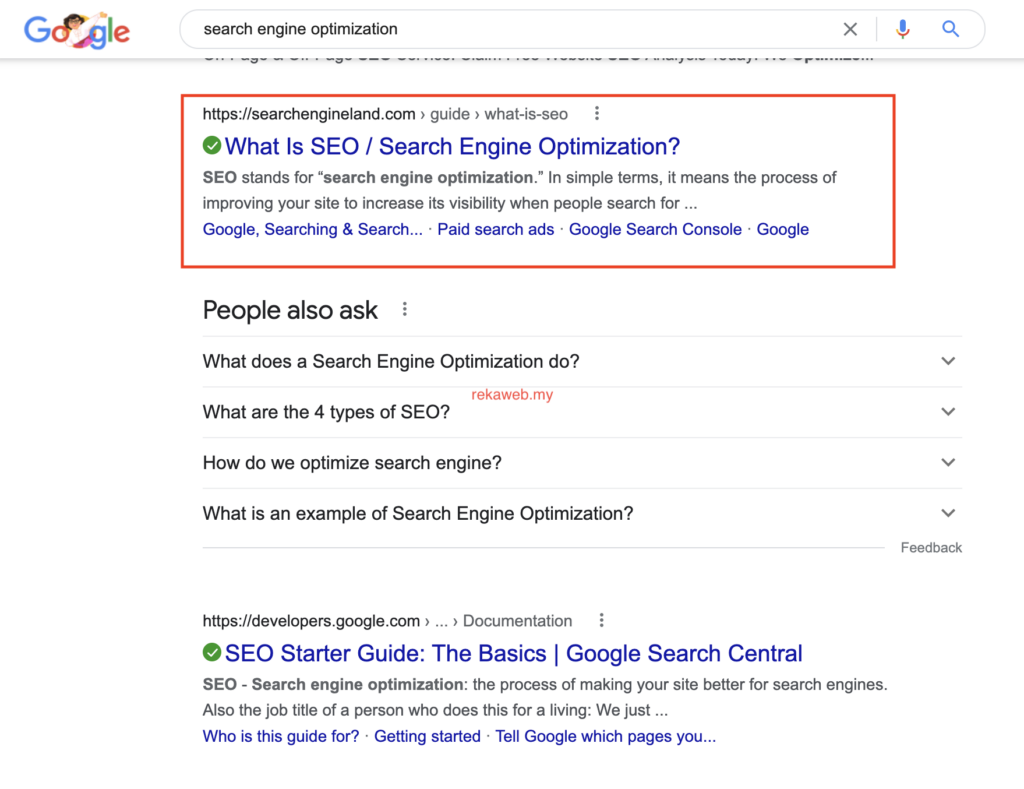The height and width of the screenshot is (789, 1024).
Task: Start voice search with microphone icon
Action: [903, 29]
